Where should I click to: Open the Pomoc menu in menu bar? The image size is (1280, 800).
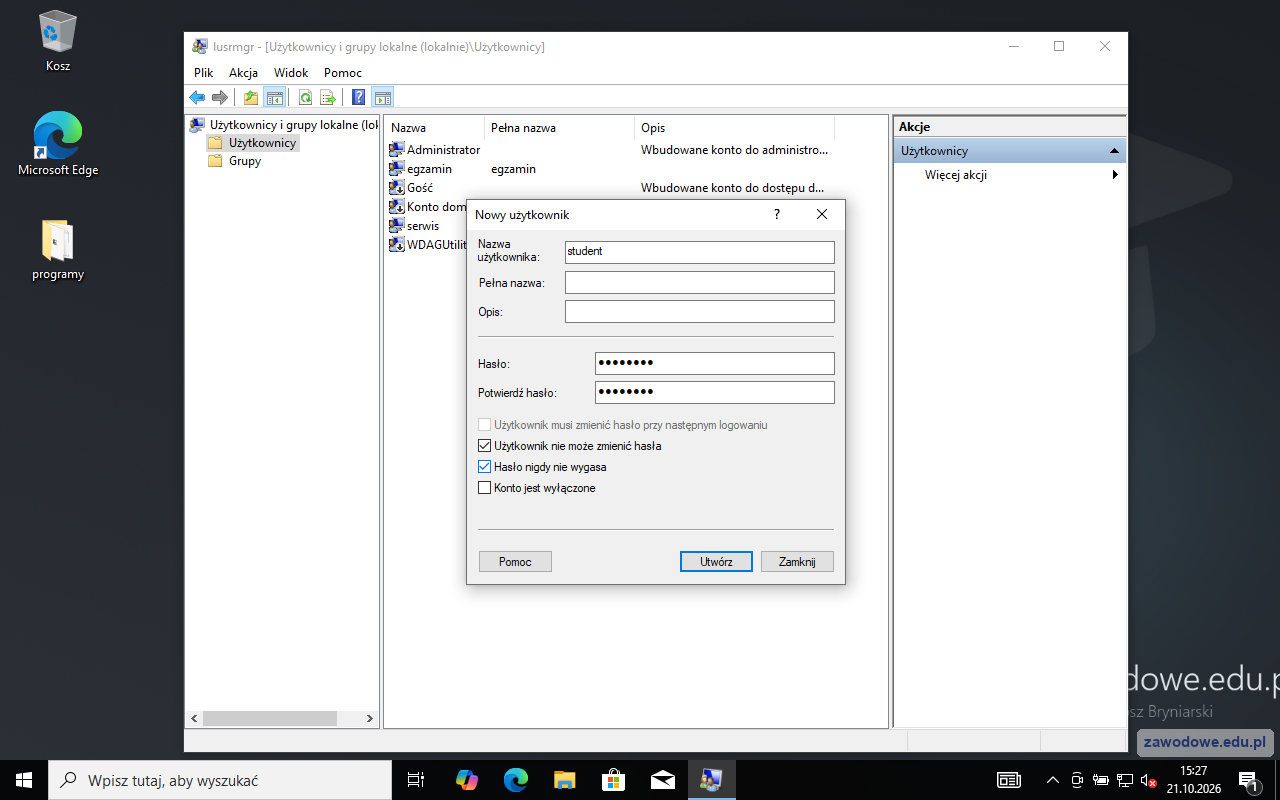pyautogui.click(x=343, y=73)
